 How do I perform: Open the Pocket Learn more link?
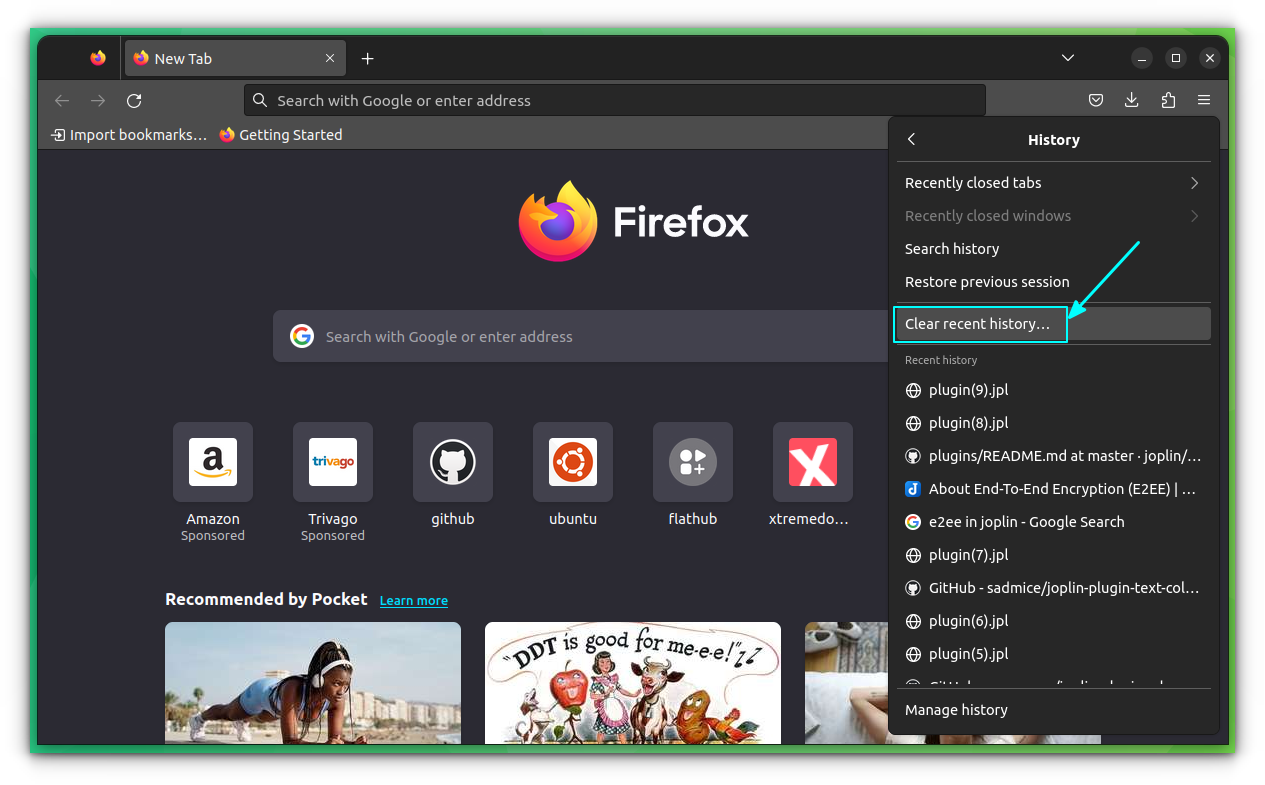tap(413, 600)
